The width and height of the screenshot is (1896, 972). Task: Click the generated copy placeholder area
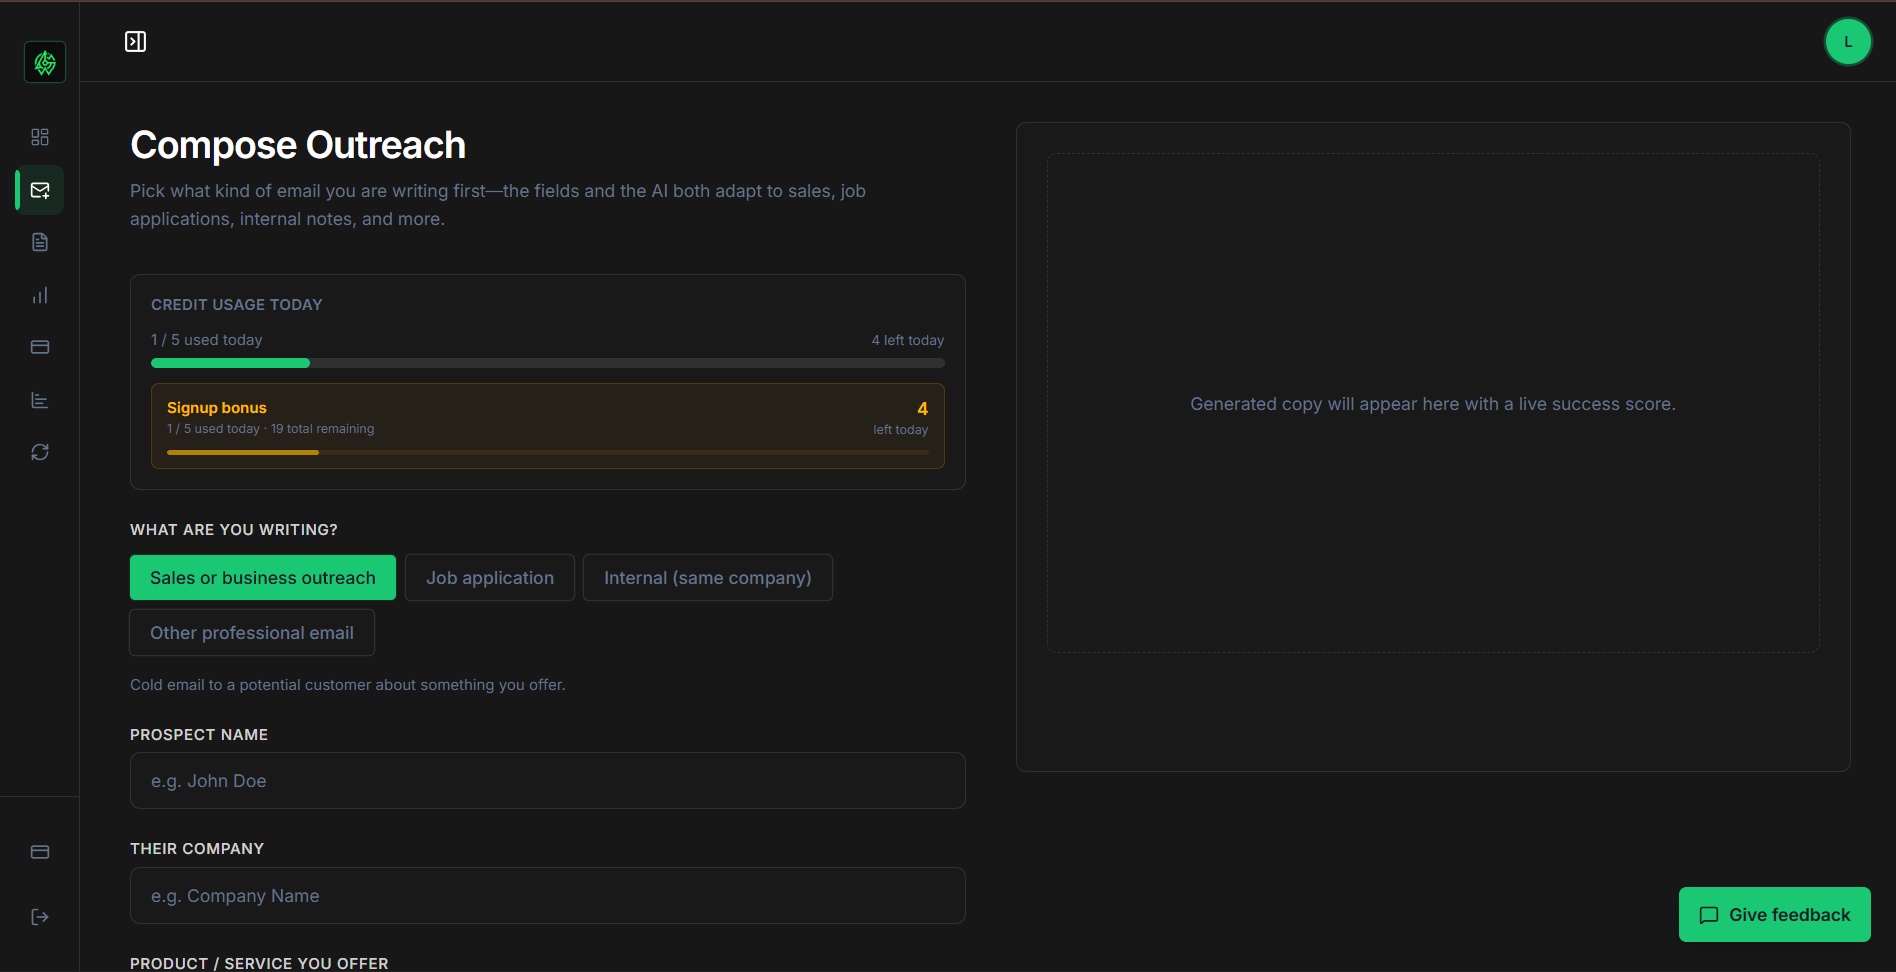(1433, 403)
